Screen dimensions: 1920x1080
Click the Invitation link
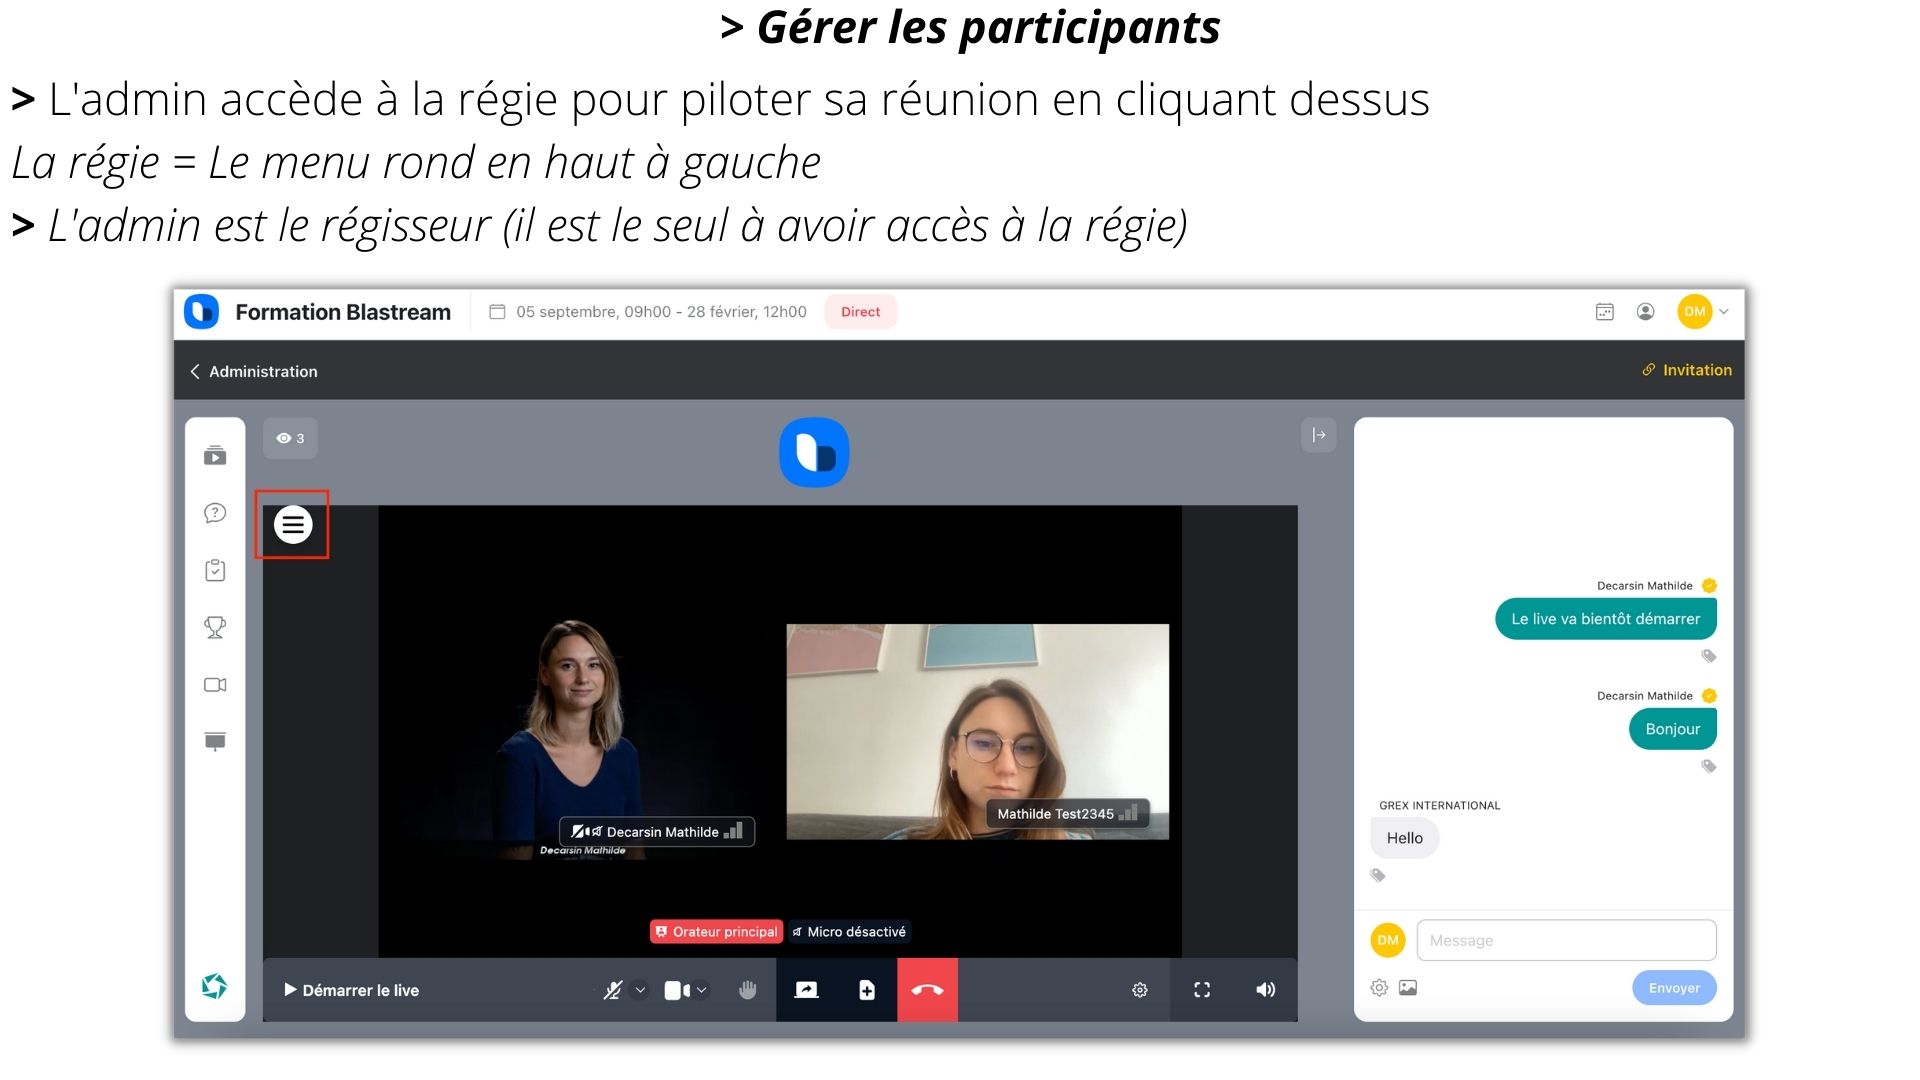(1687, 370)
